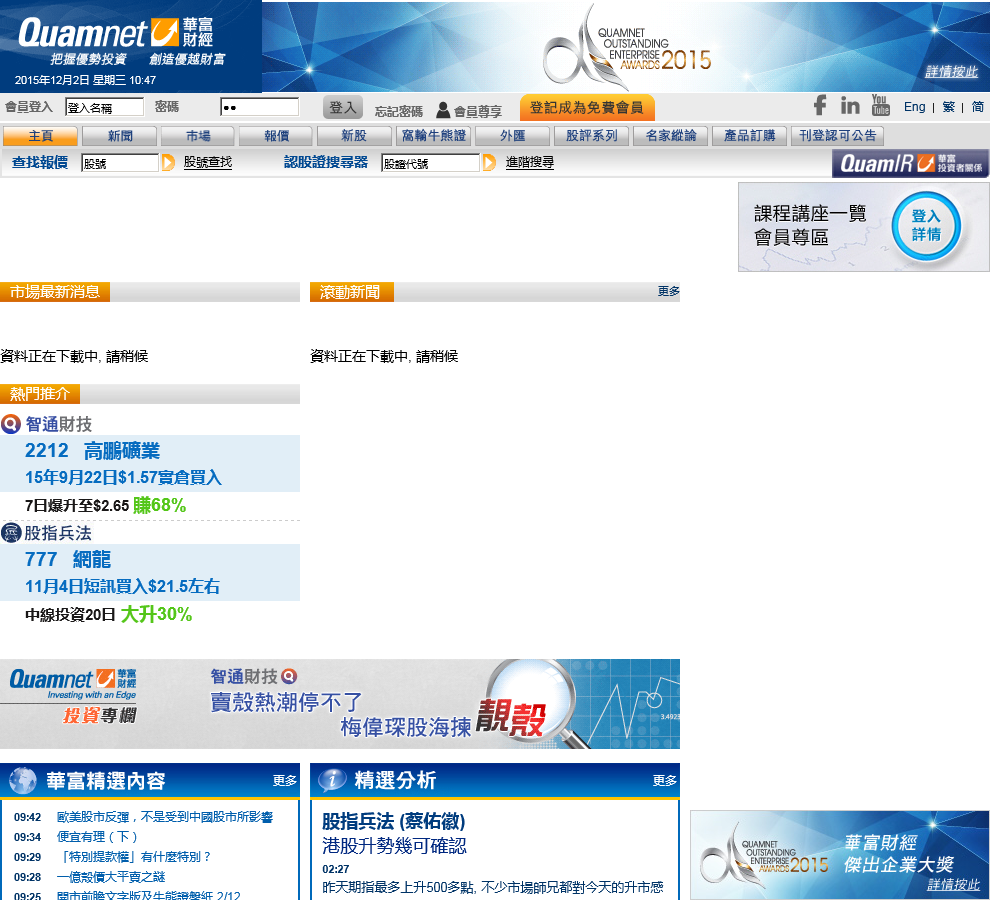Click the orange arrow beside warrant code search
The width and height of the screenshot is (990, 900).
[x=489, y=162]
